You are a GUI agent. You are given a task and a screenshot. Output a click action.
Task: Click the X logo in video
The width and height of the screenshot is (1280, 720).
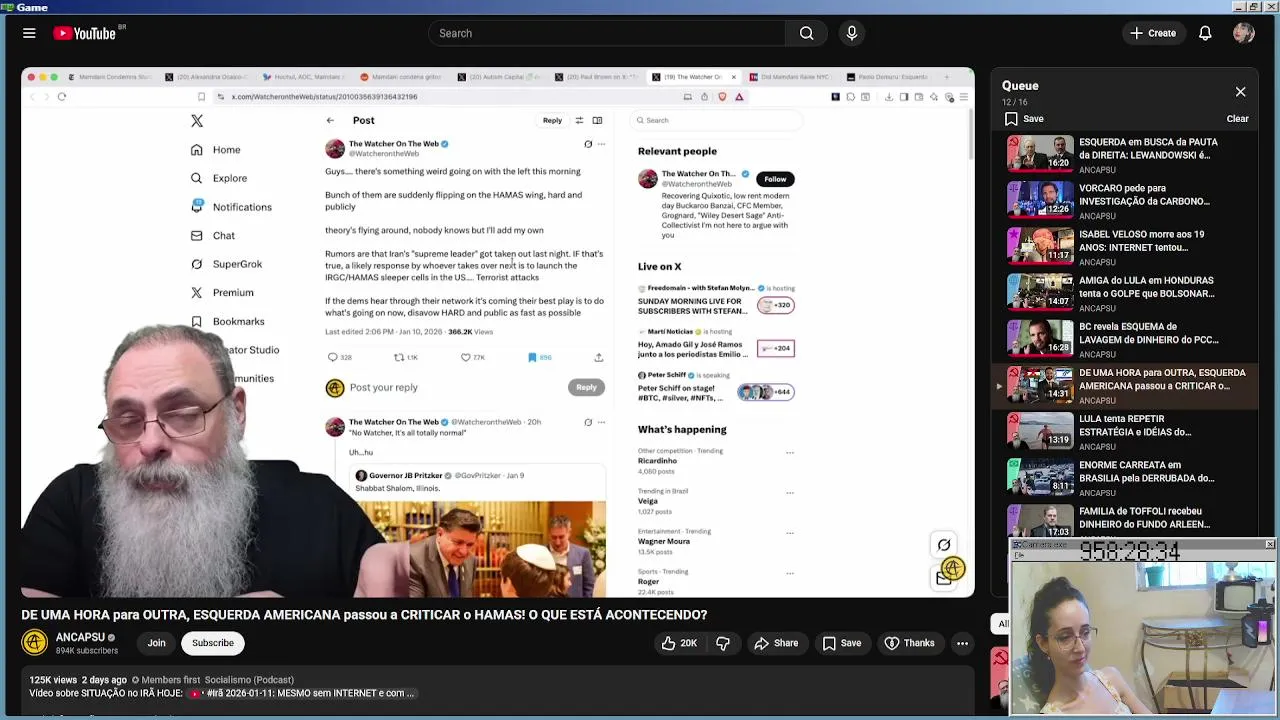tap(197, 121)
